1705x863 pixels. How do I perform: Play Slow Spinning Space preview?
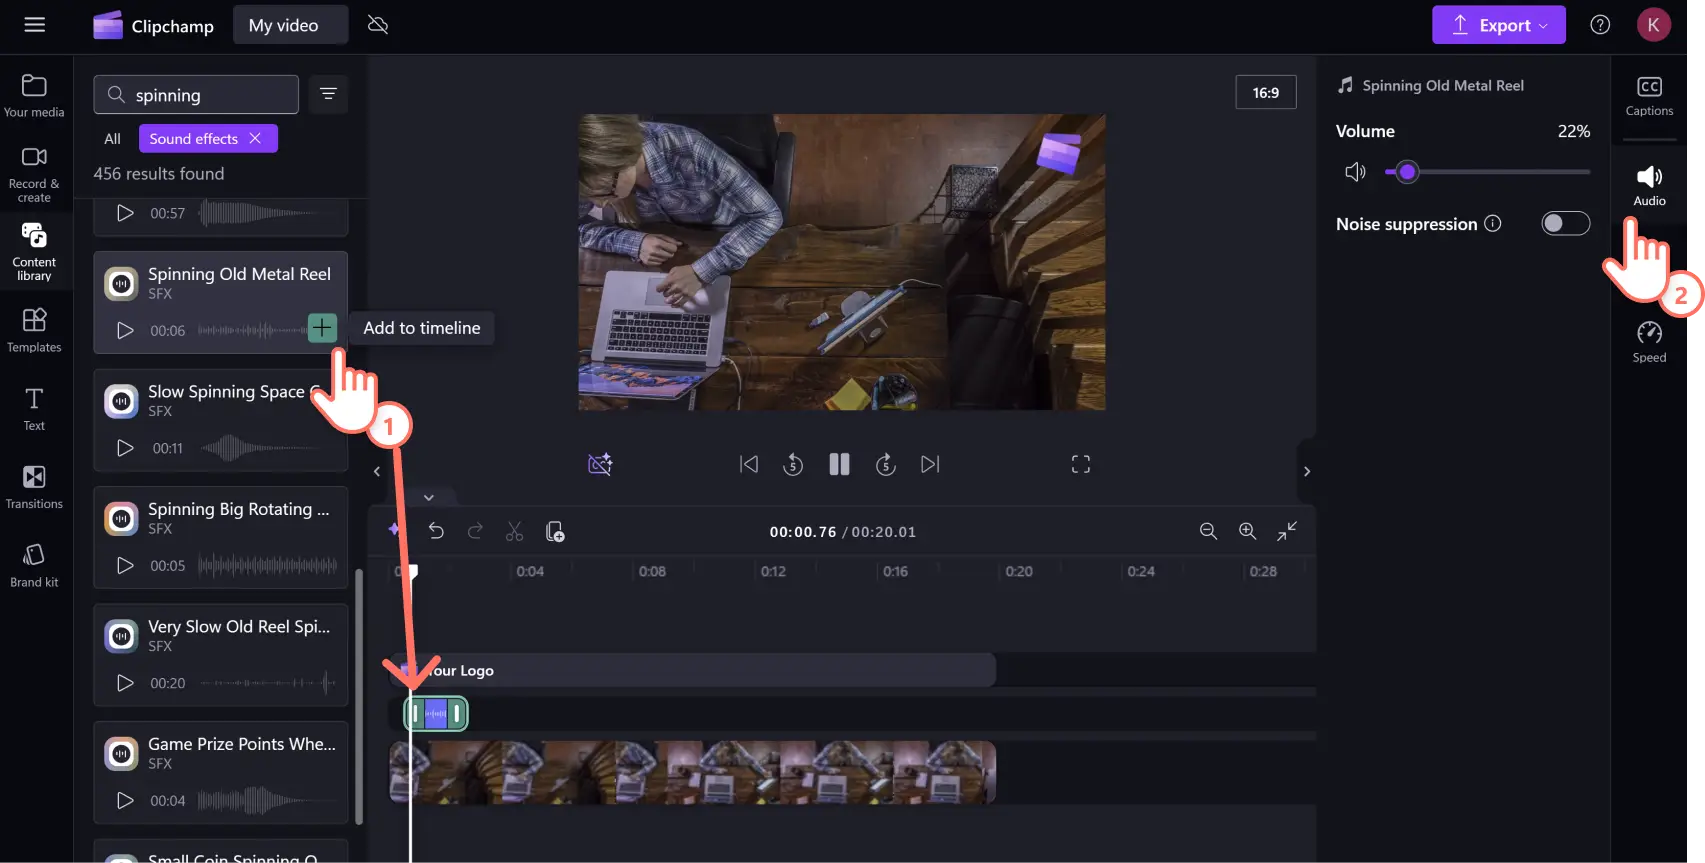pos(125,448)
